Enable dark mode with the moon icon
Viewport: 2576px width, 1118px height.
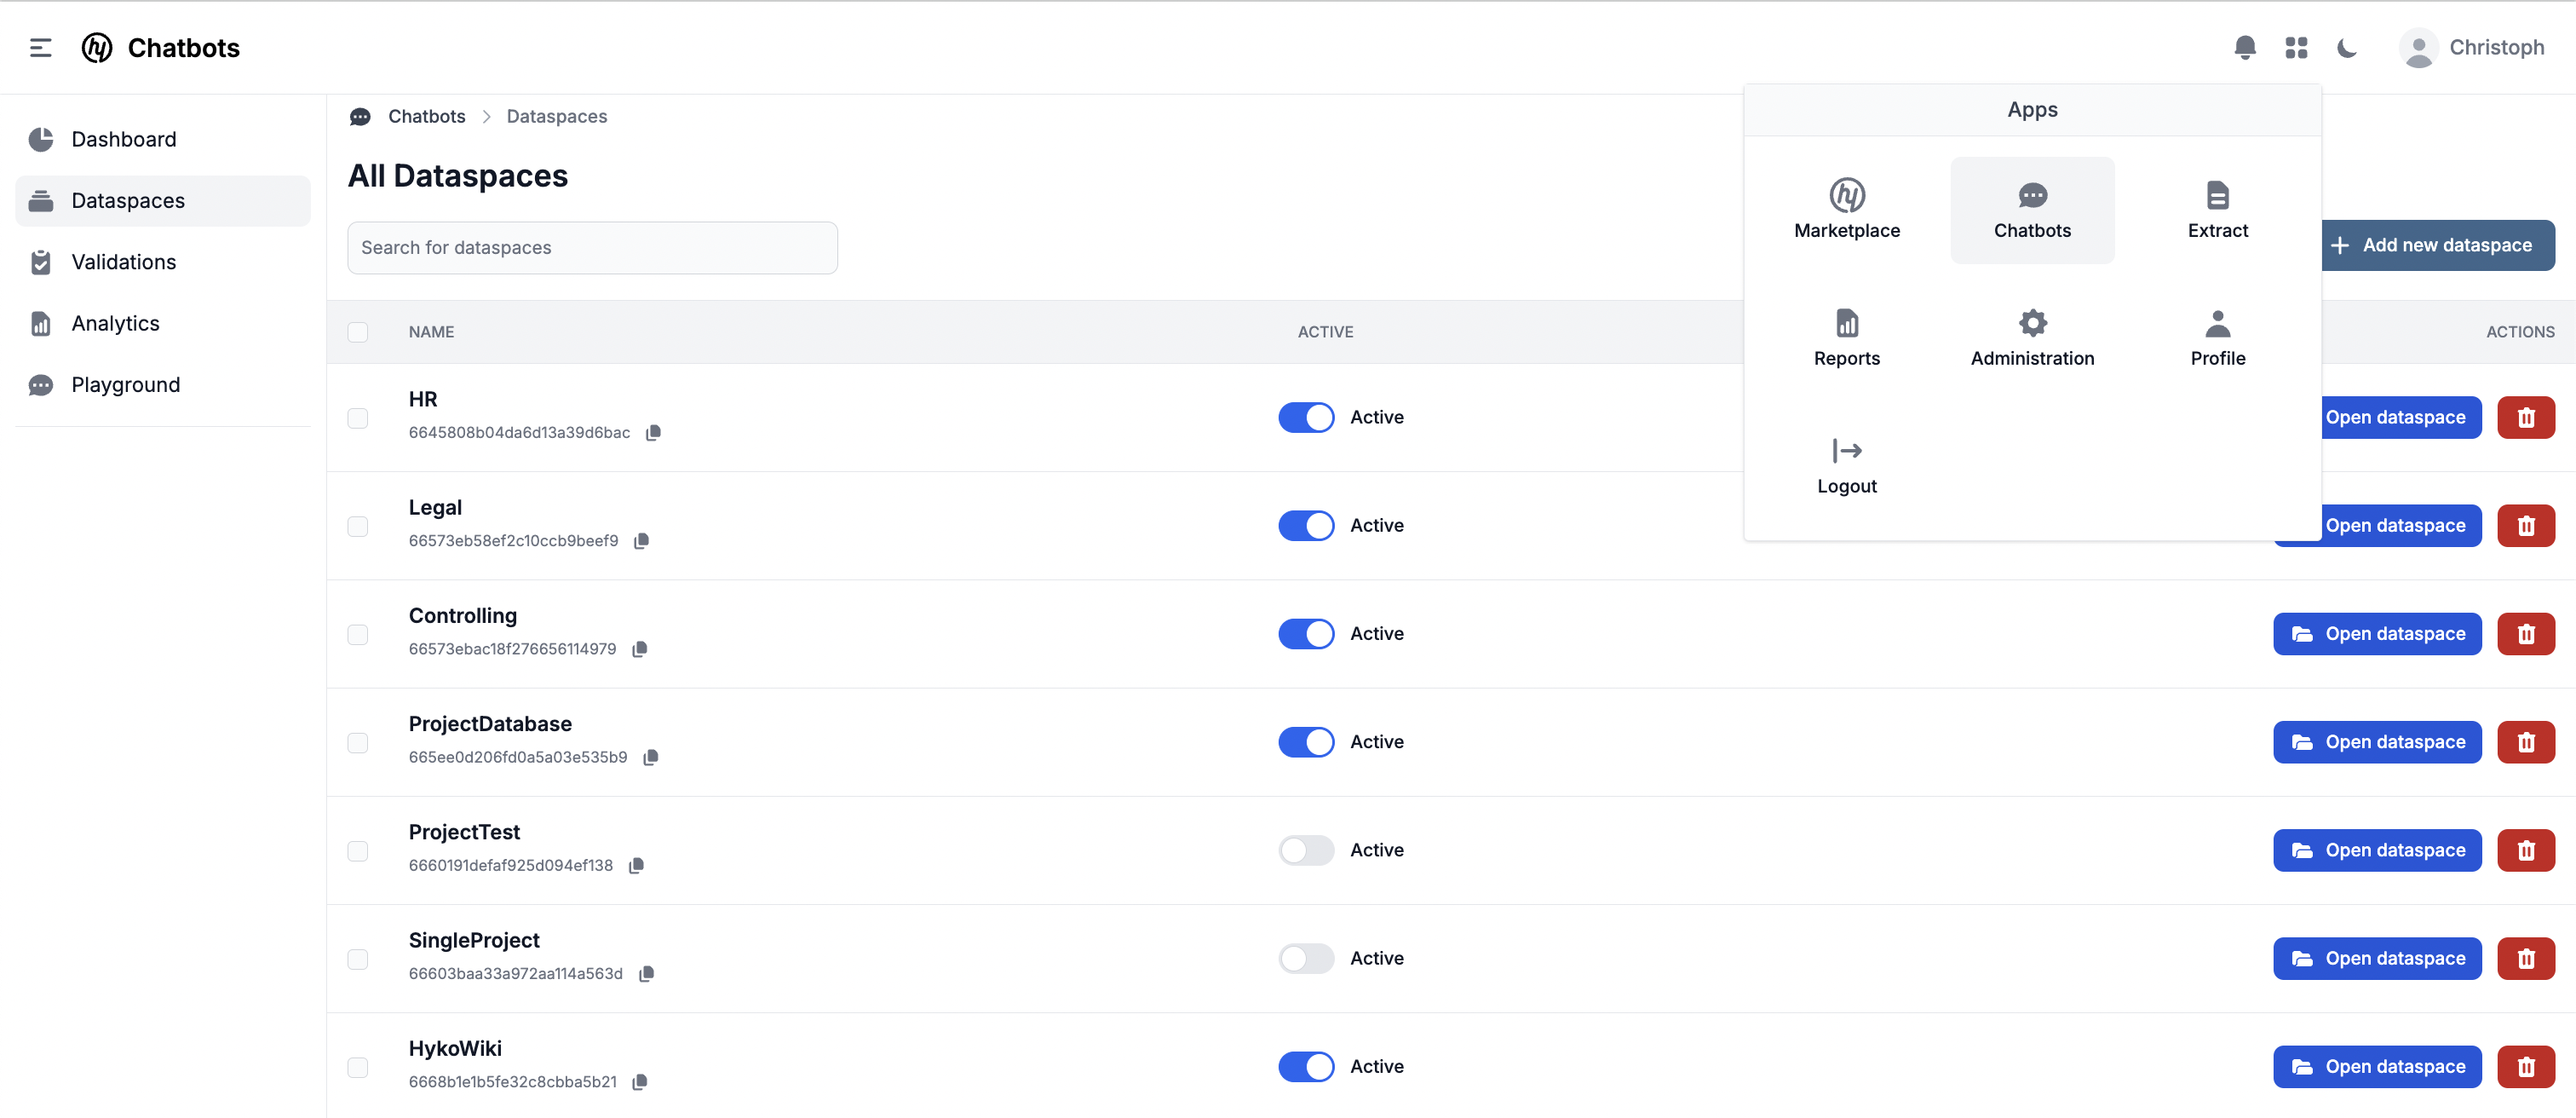click(x=2346, y=47)
